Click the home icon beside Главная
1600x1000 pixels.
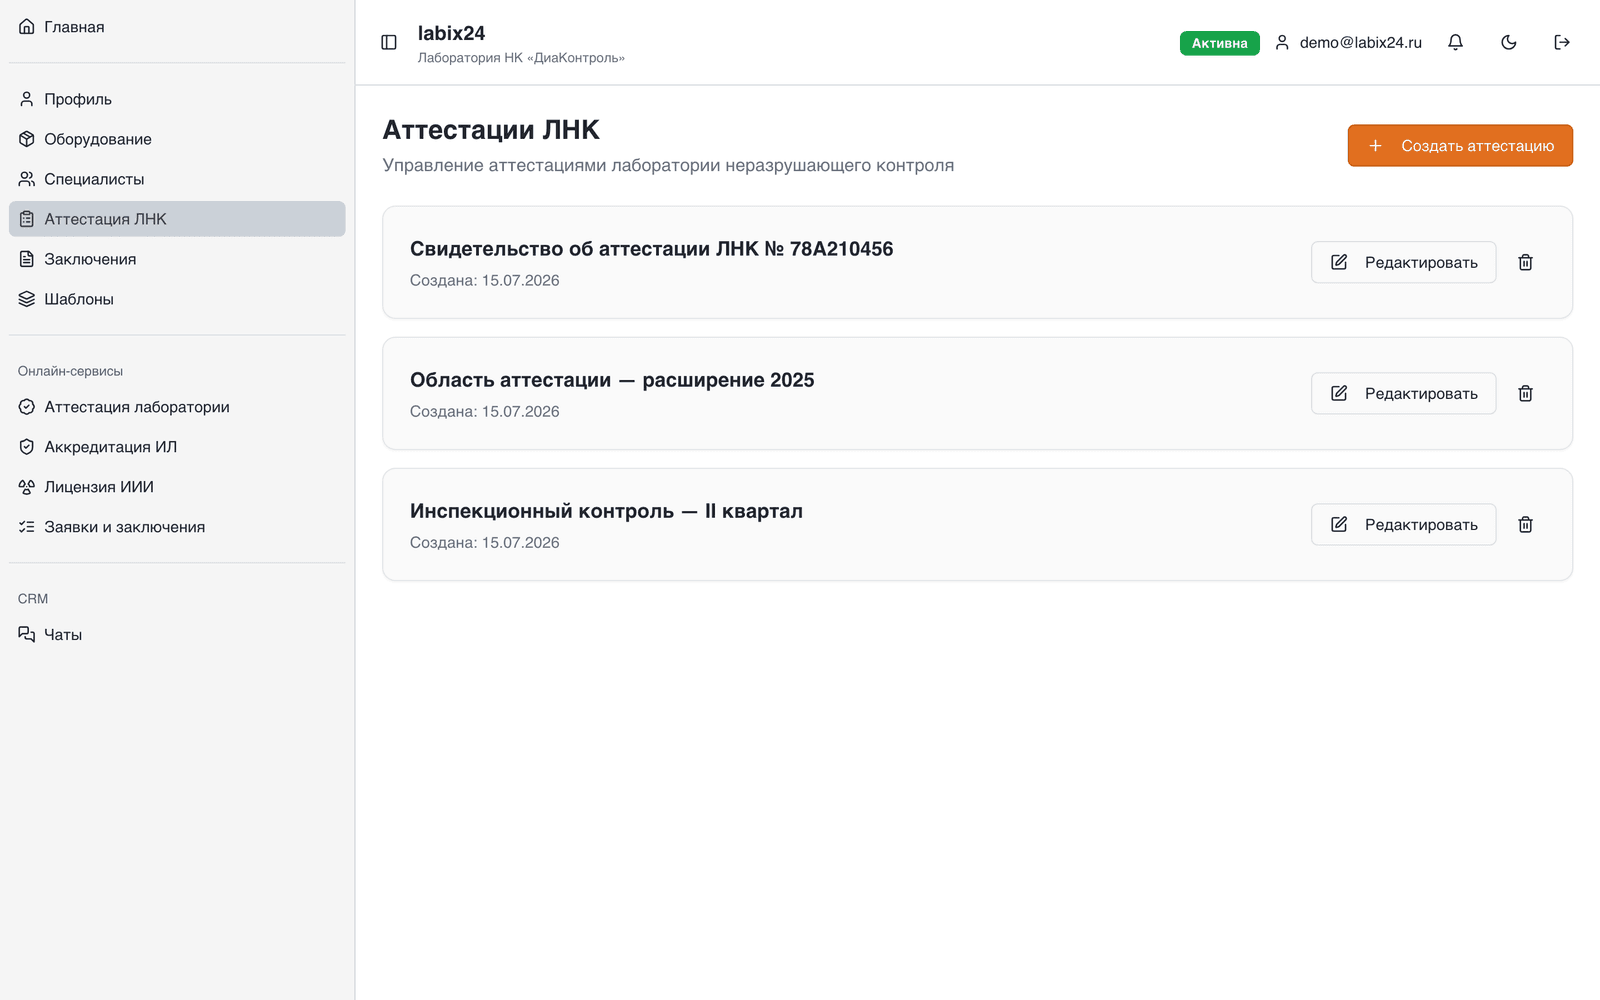tap(27, 27)
